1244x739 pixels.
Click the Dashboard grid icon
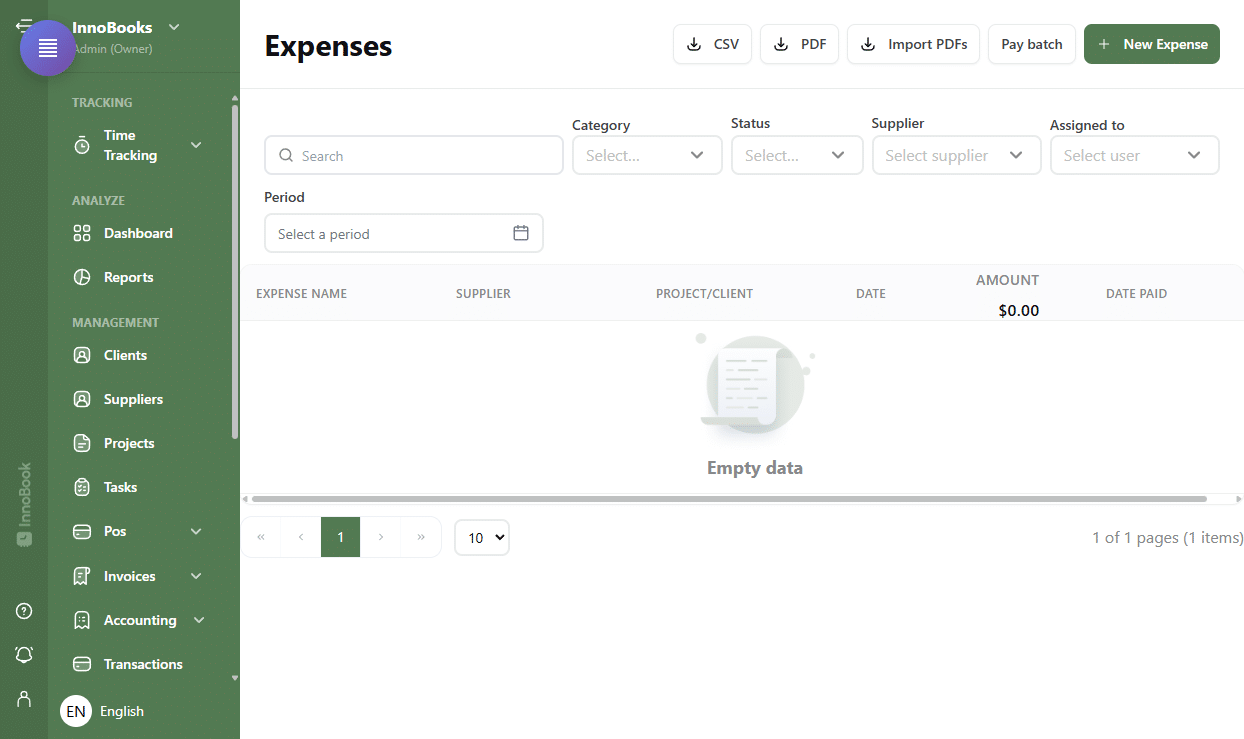pos(82,233)
